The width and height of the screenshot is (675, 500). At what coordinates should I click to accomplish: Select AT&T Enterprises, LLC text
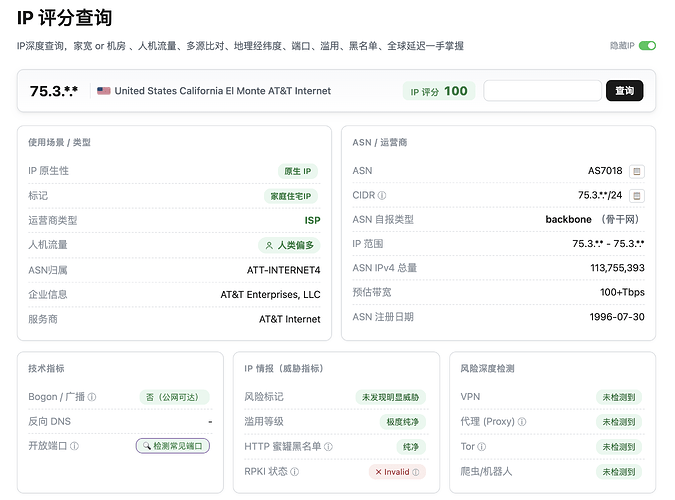point(270,295)
